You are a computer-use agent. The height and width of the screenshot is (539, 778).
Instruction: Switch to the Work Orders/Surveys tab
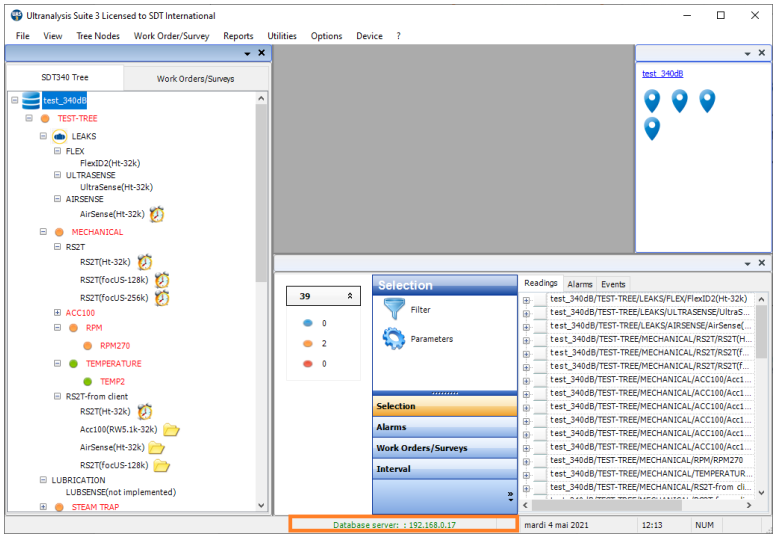195,78
